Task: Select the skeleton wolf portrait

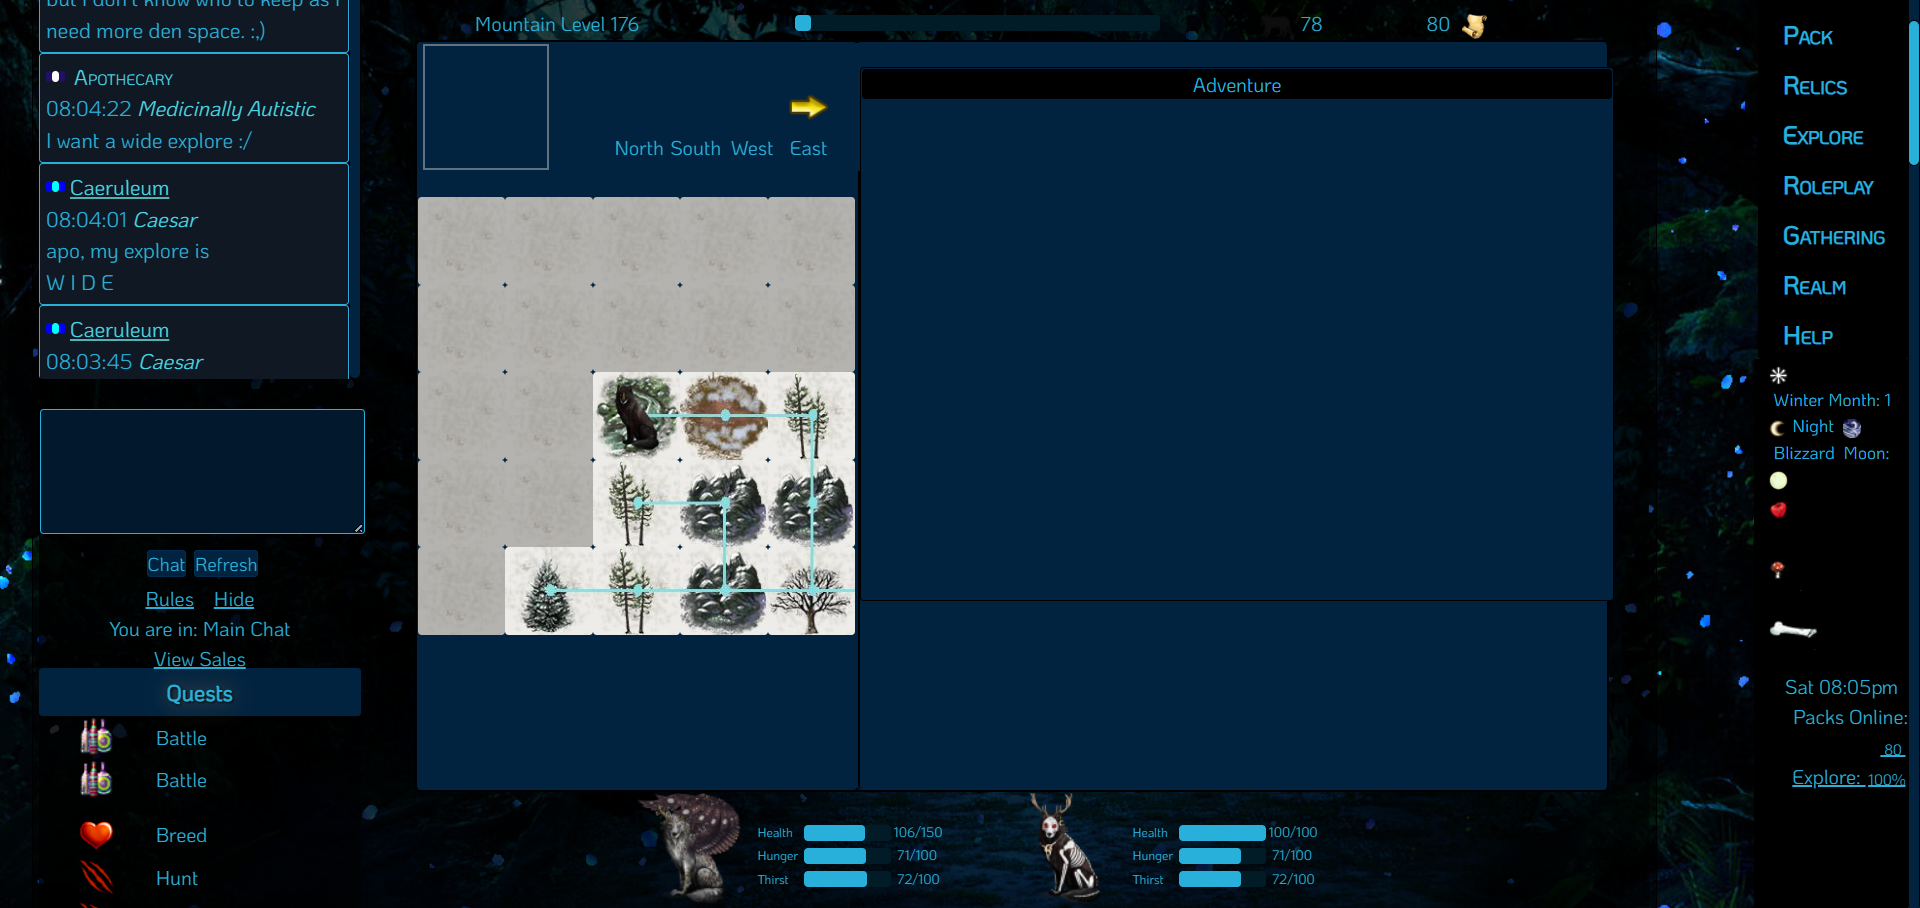Action: click(1064, 847)
